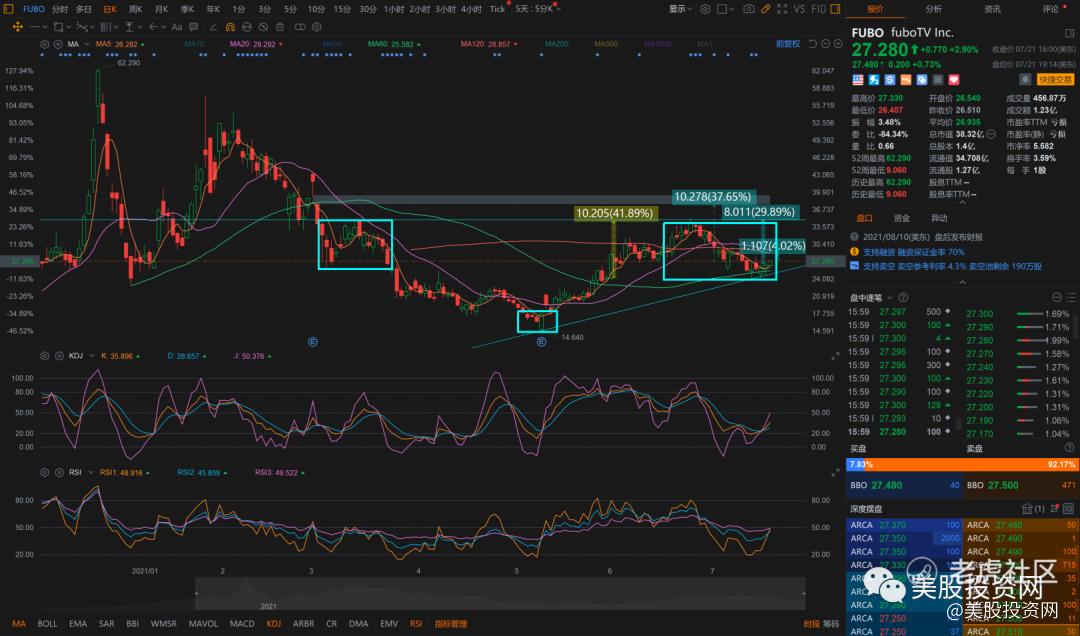Viewport: 1080px width, 636px height.
Task: Take a chart screenshot with camera icon
Action: 749,9
